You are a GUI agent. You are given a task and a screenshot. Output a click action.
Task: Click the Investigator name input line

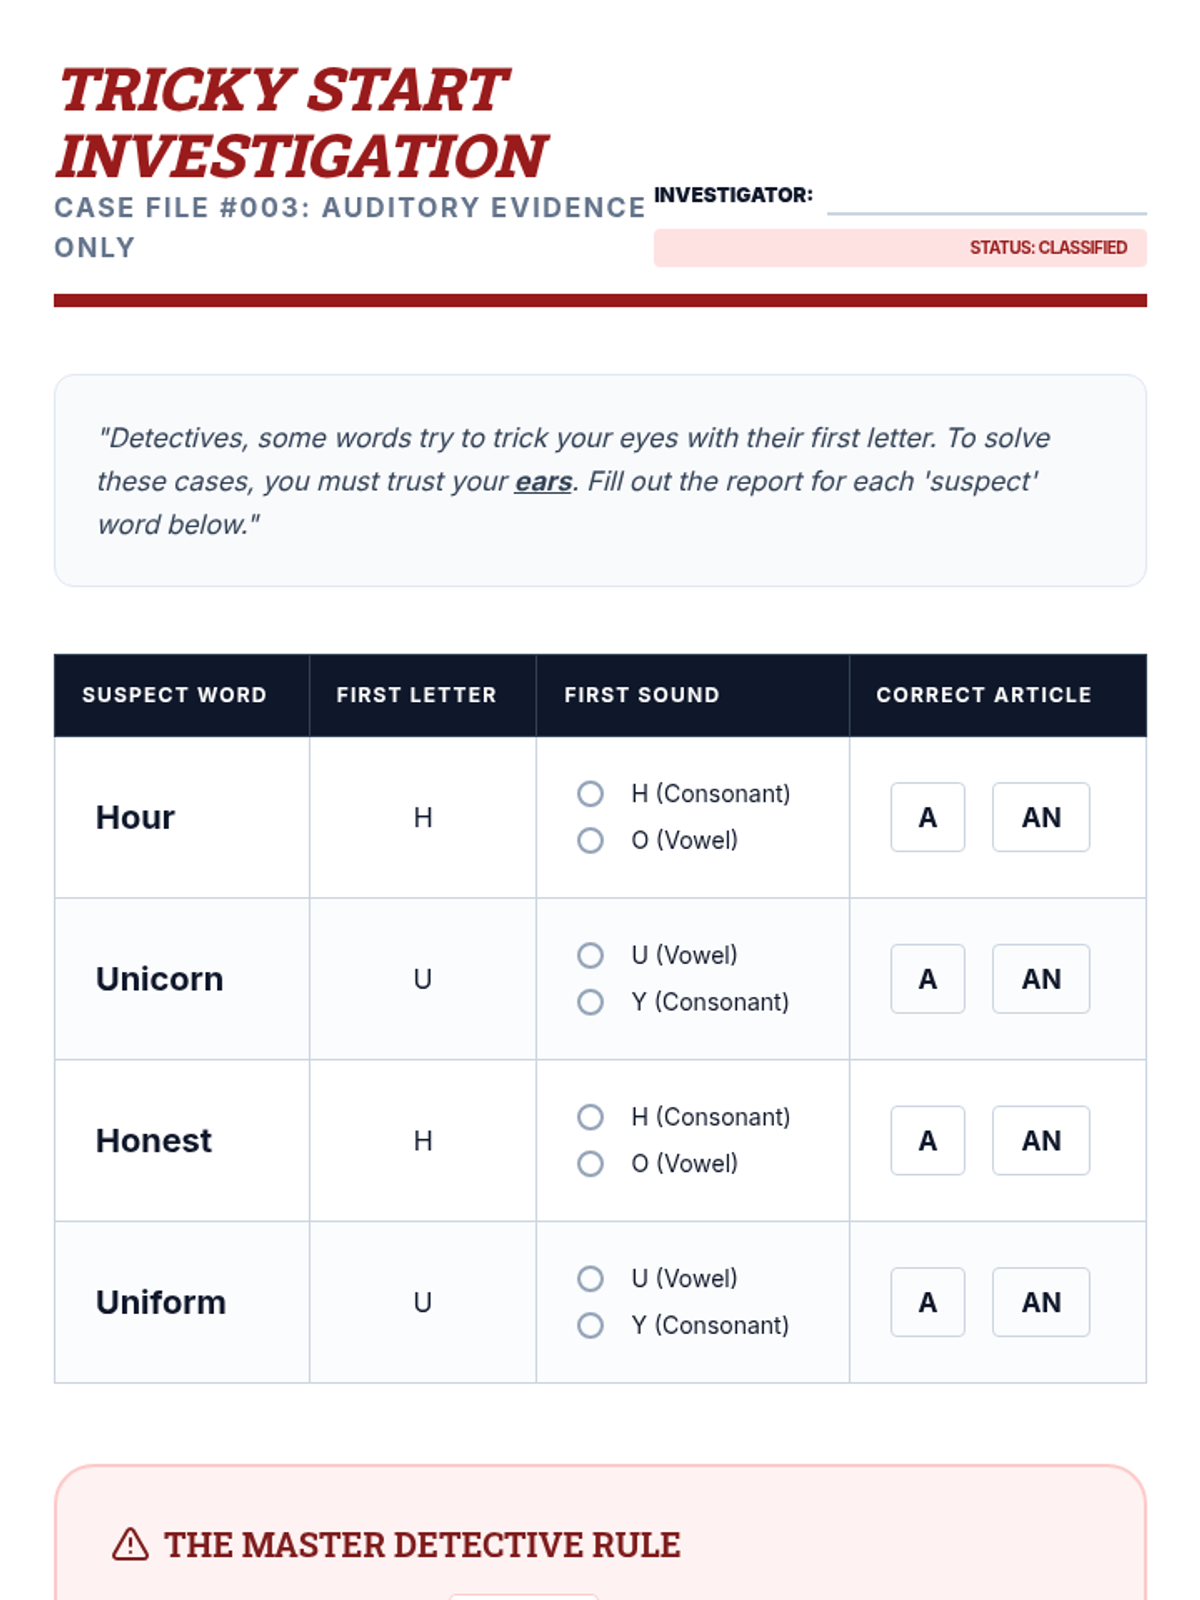tap(986, 199)
